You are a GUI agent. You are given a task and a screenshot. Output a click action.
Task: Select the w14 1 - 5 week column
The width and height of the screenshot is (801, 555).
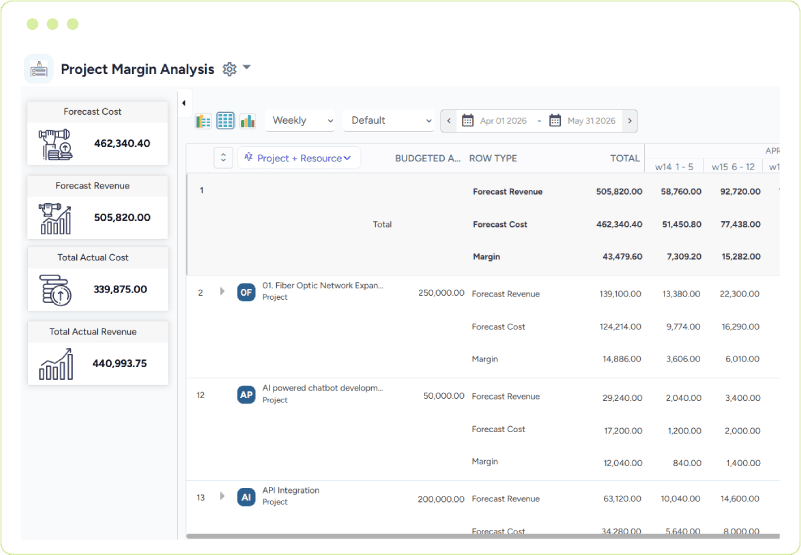(x=674, y=167)
